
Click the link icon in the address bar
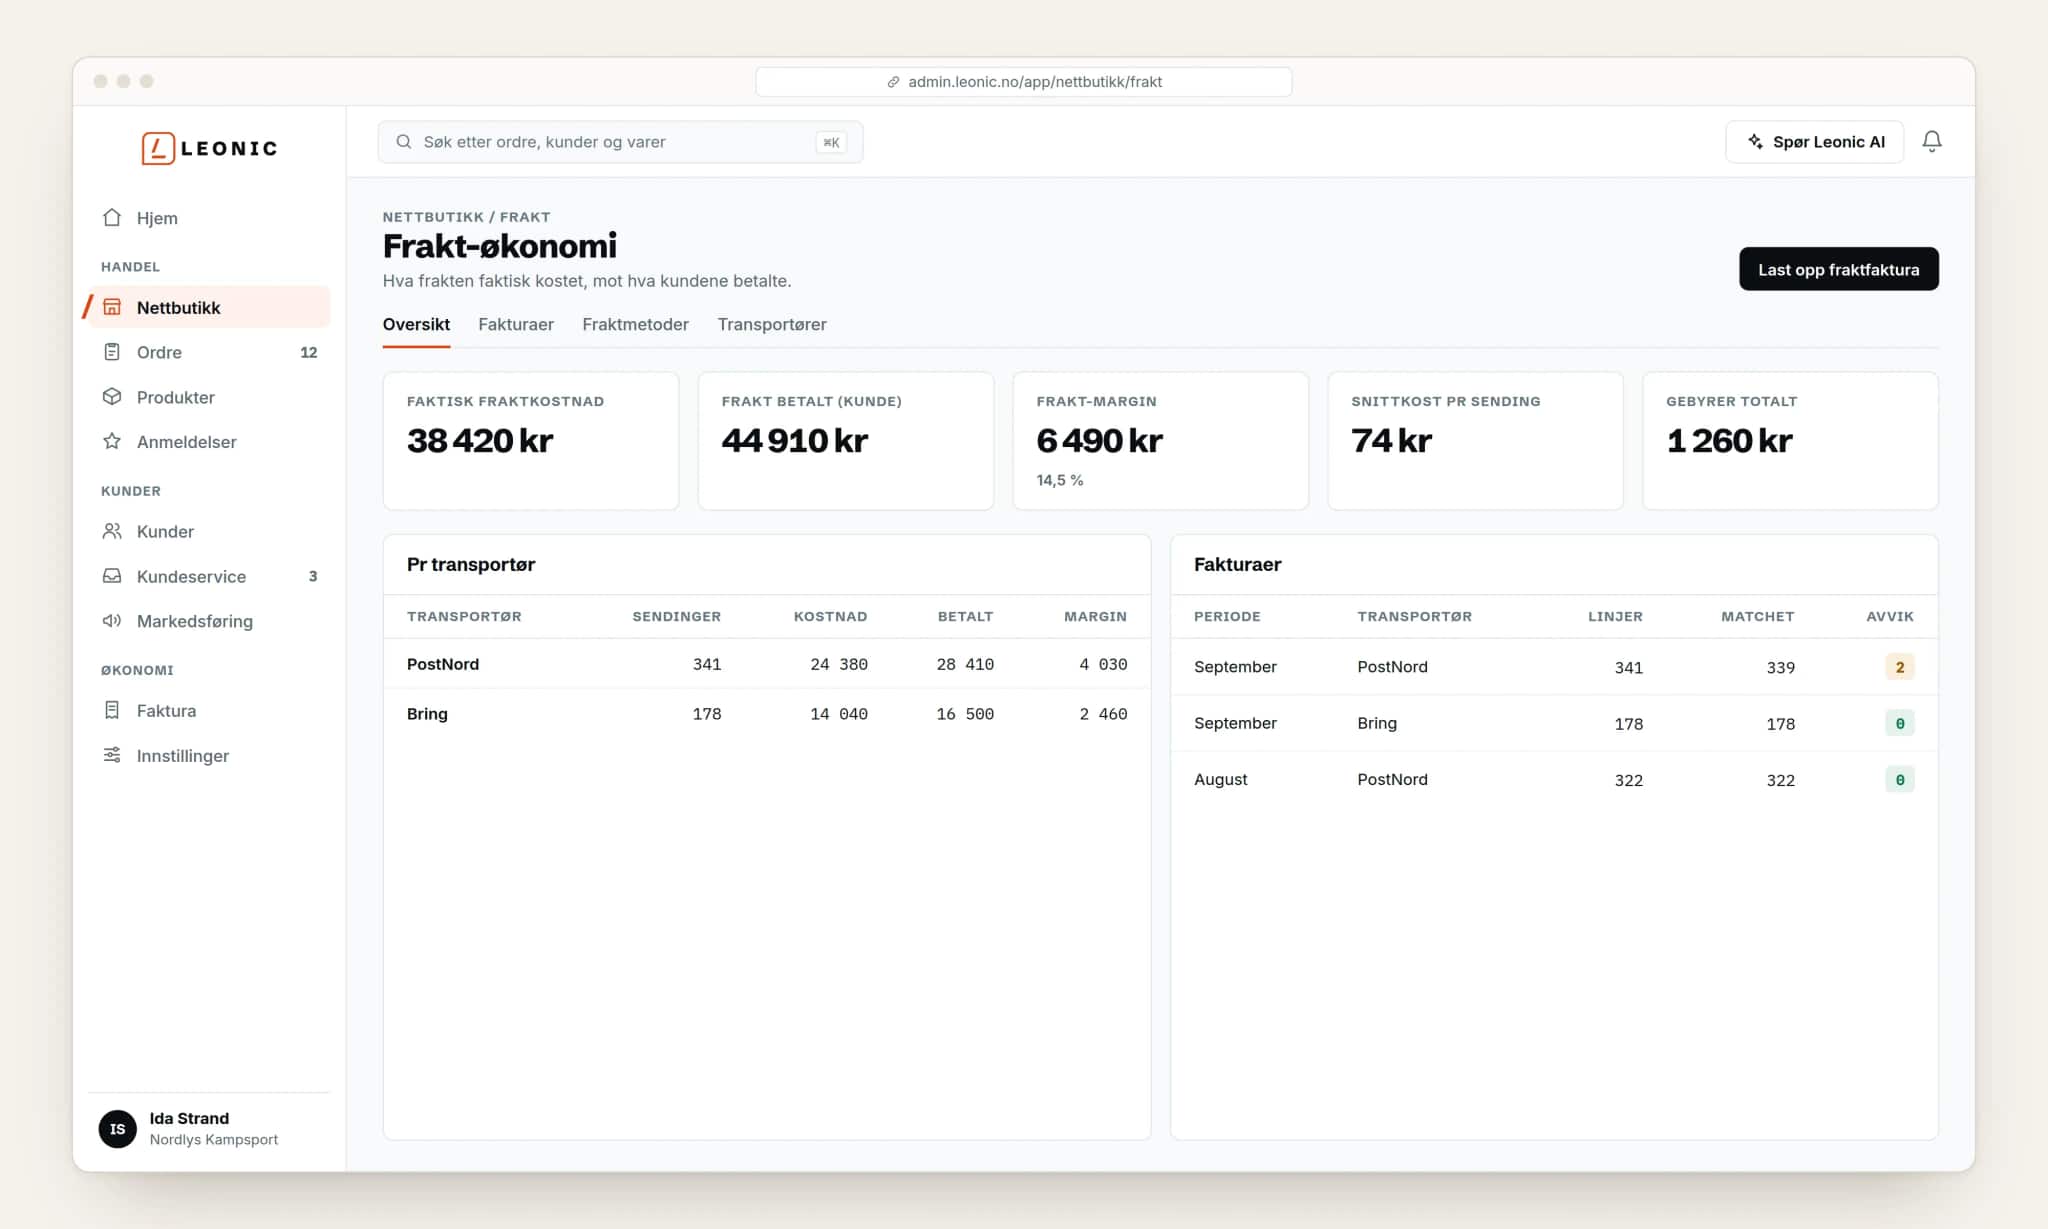(x=893, y=82)
